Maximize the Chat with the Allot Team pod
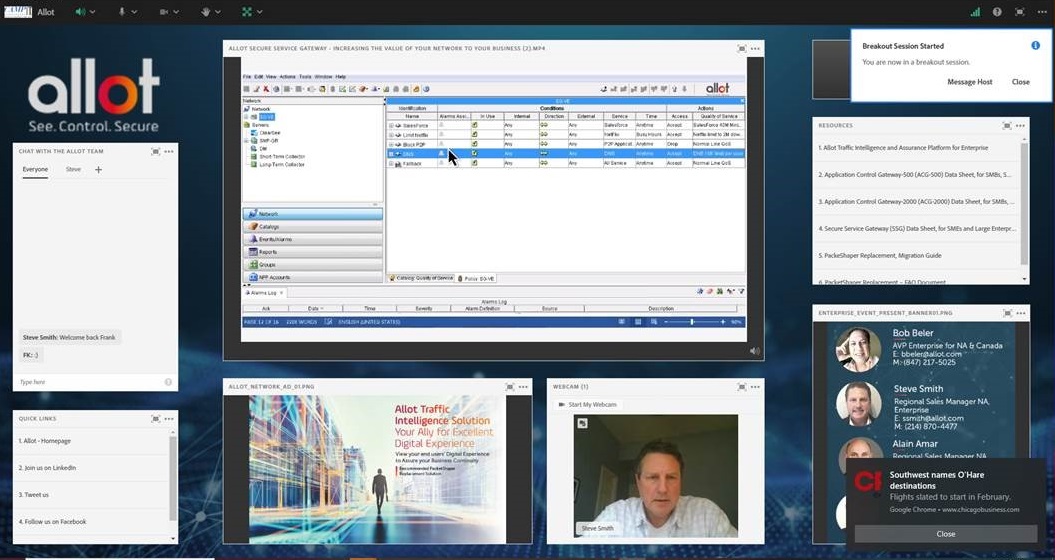Viewport: 1055px width, 560px height. point(155,151)
